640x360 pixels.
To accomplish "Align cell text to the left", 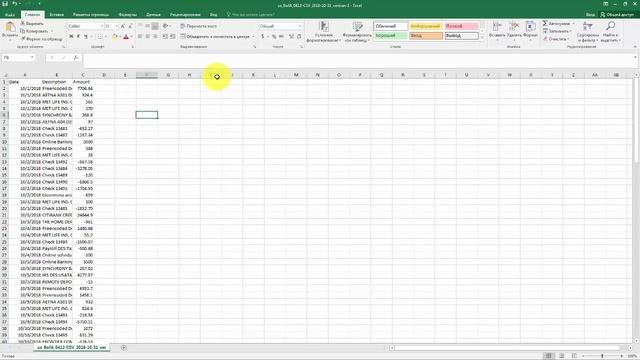I will click(140, 37).
